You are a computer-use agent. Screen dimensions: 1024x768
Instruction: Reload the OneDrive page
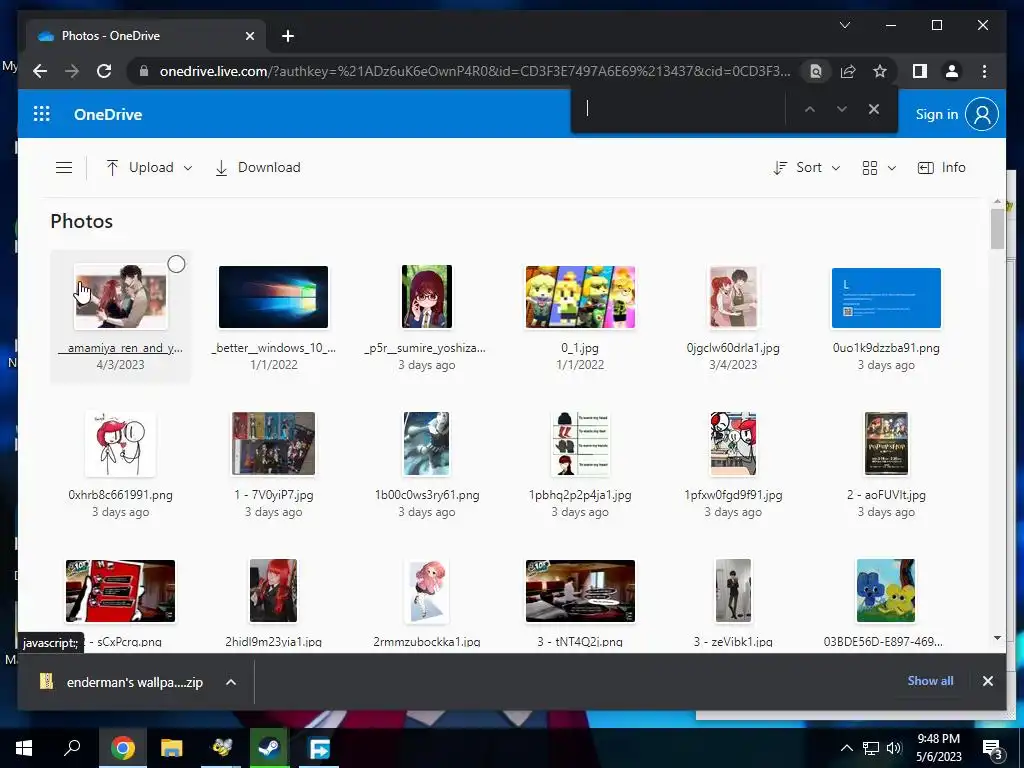(104, 71)
